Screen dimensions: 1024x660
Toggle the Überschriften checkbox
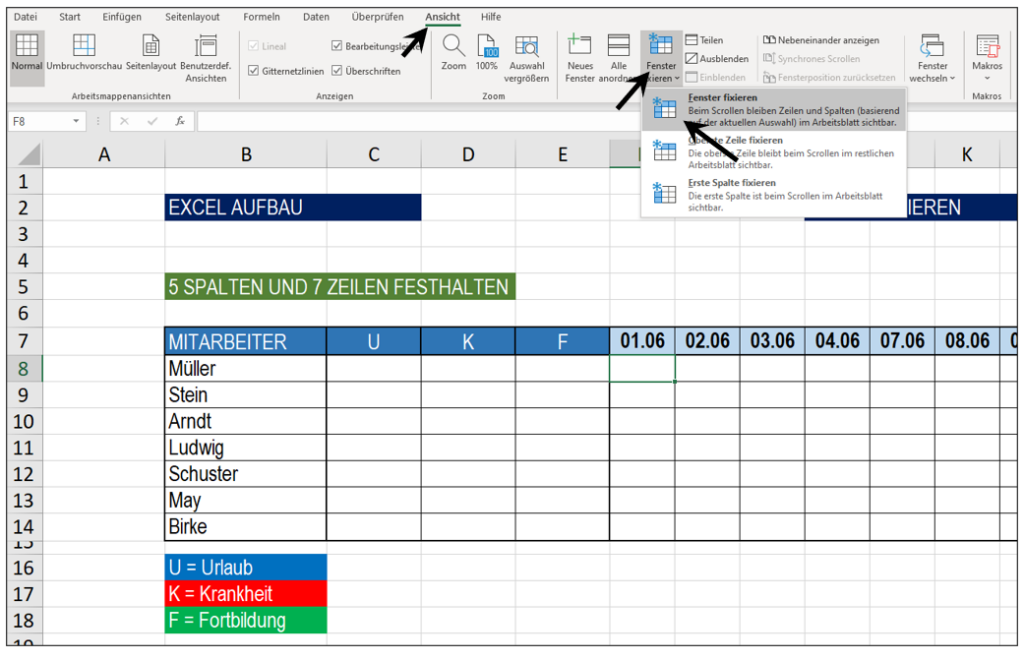pyautogui.click(x=337, y=71)
